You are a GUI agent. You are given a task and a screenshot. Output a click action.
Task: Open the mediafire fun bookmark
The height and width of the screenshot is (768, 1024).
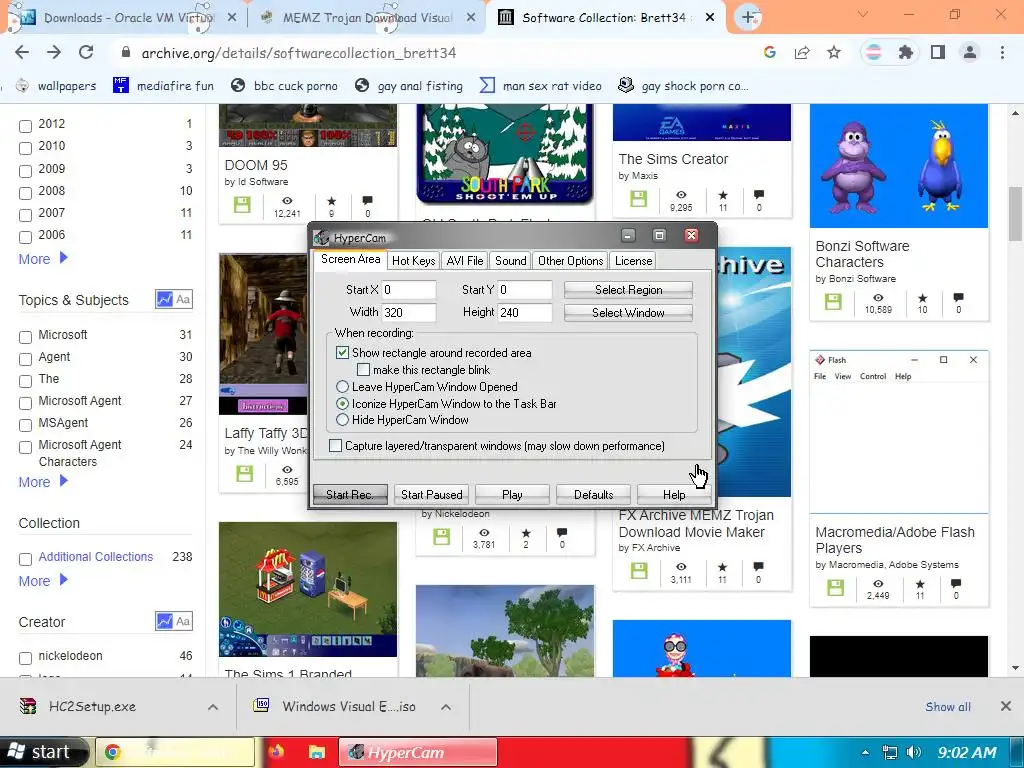click(x=163, y=86)
